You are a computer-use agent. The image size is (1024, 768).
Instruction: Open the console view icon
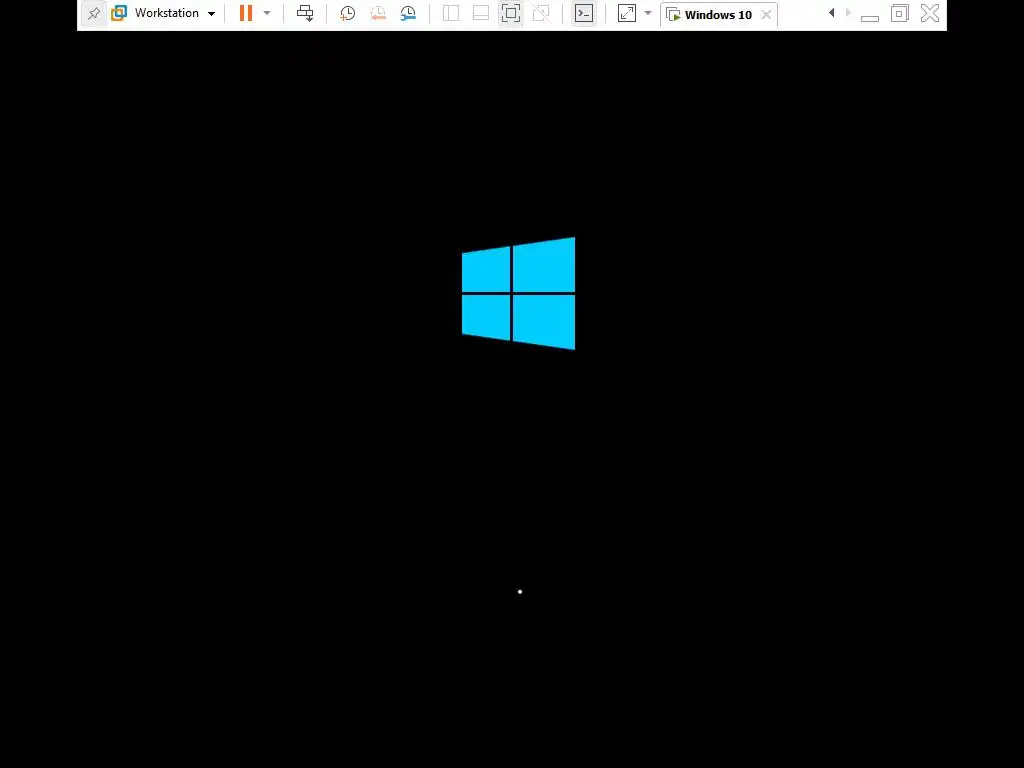pyautogui.click(x=584, y=13)
